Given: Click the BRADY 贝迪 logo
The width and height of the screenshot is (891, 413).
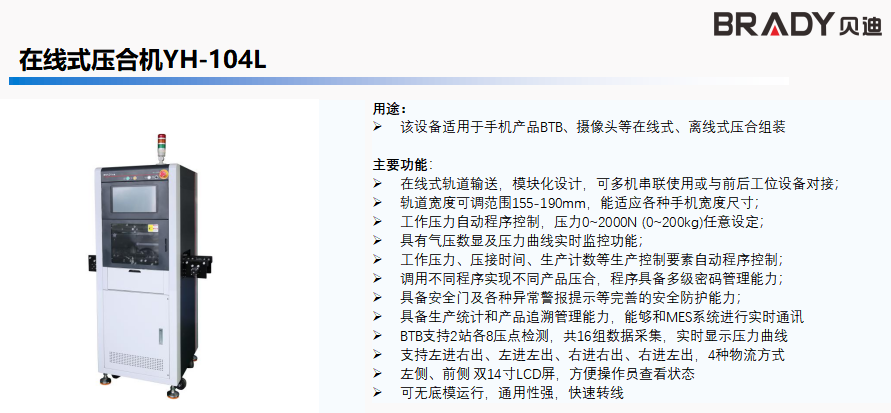Looking at the screenshot, I should coord(798,24).
